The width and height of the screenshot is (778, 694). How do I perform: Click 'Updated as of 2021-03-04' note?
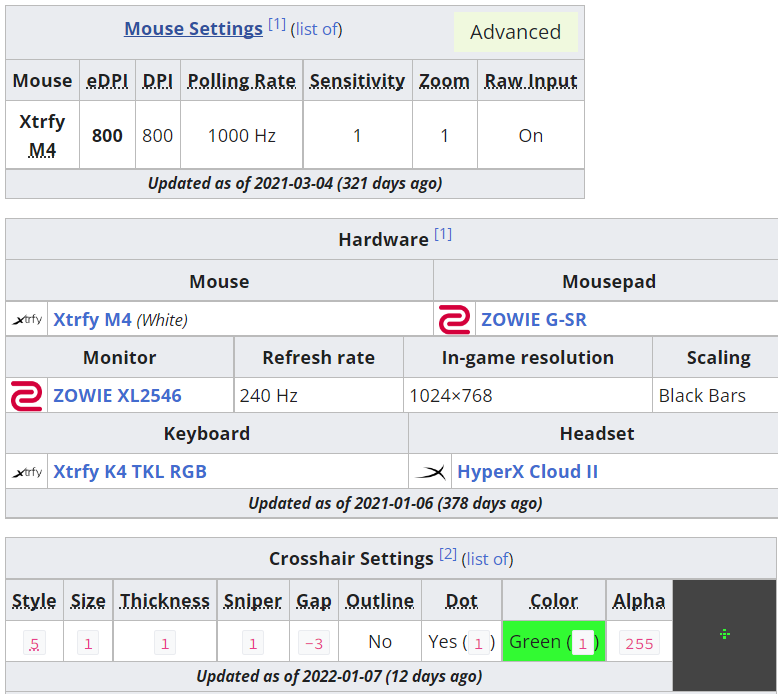295,184
